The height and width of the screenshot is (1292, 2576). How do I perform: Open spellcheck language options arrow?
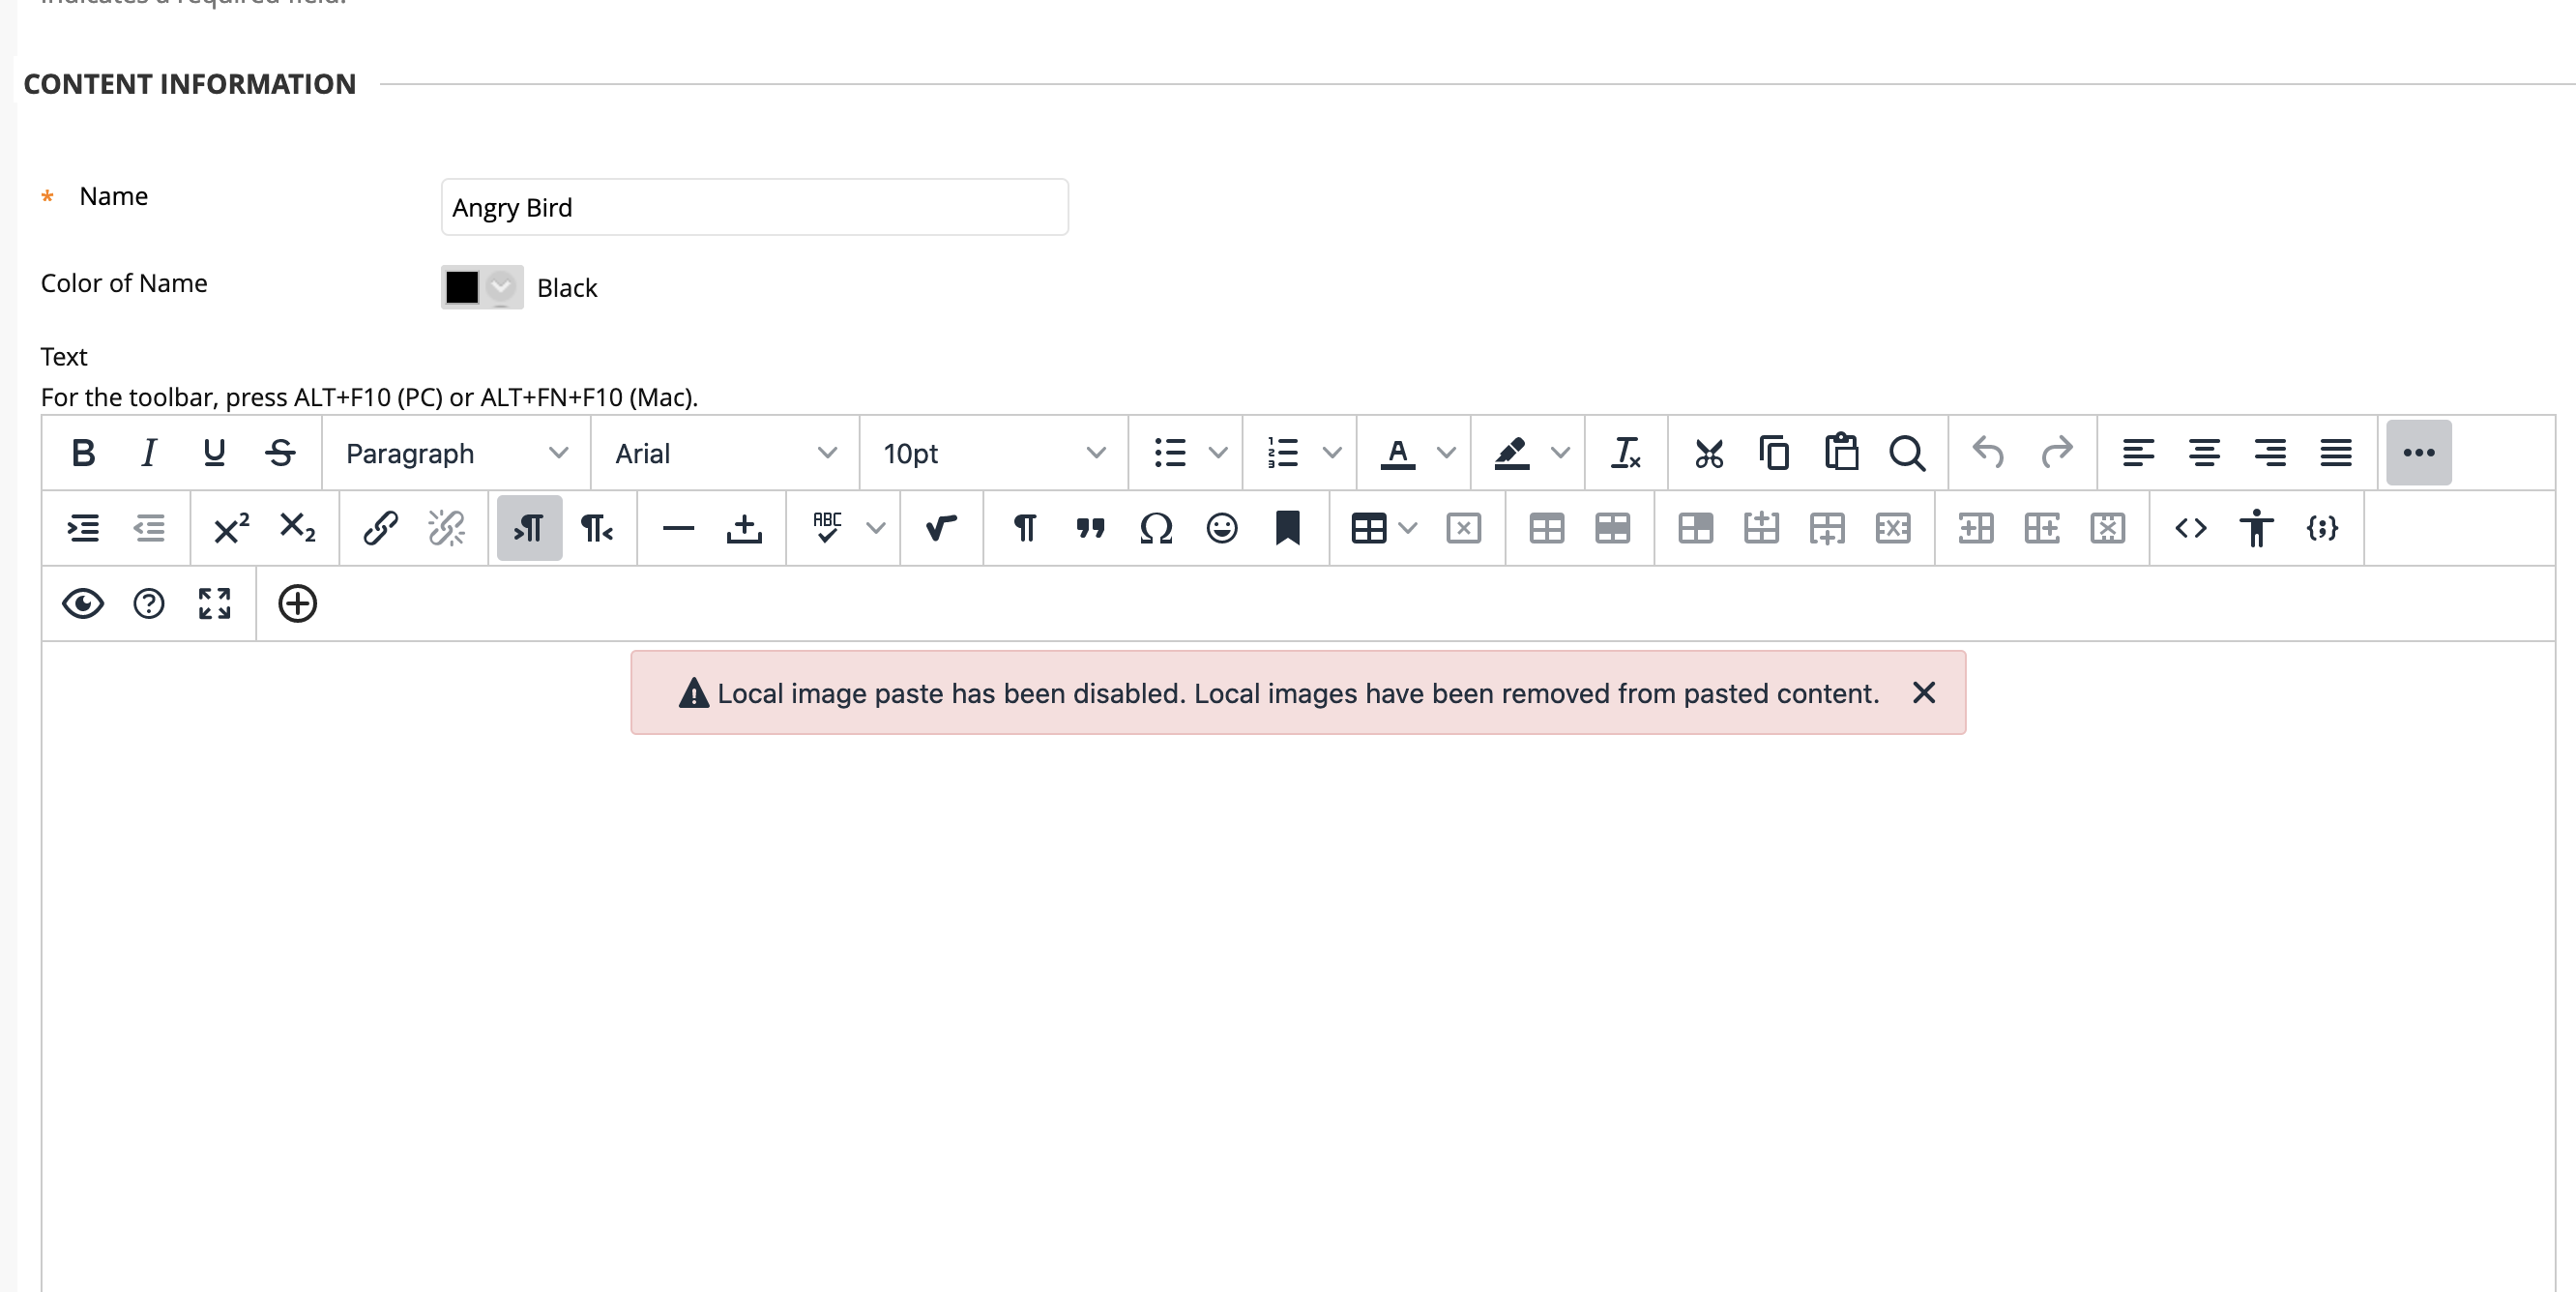pos(876,528)
